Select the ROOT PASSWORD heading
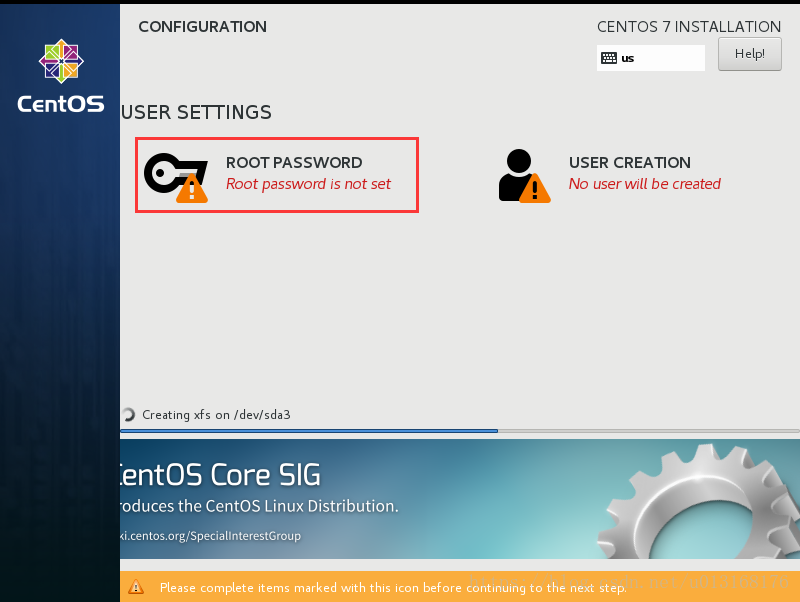The width and height of the screenshot is (800, 602). [x=294, y=163]
